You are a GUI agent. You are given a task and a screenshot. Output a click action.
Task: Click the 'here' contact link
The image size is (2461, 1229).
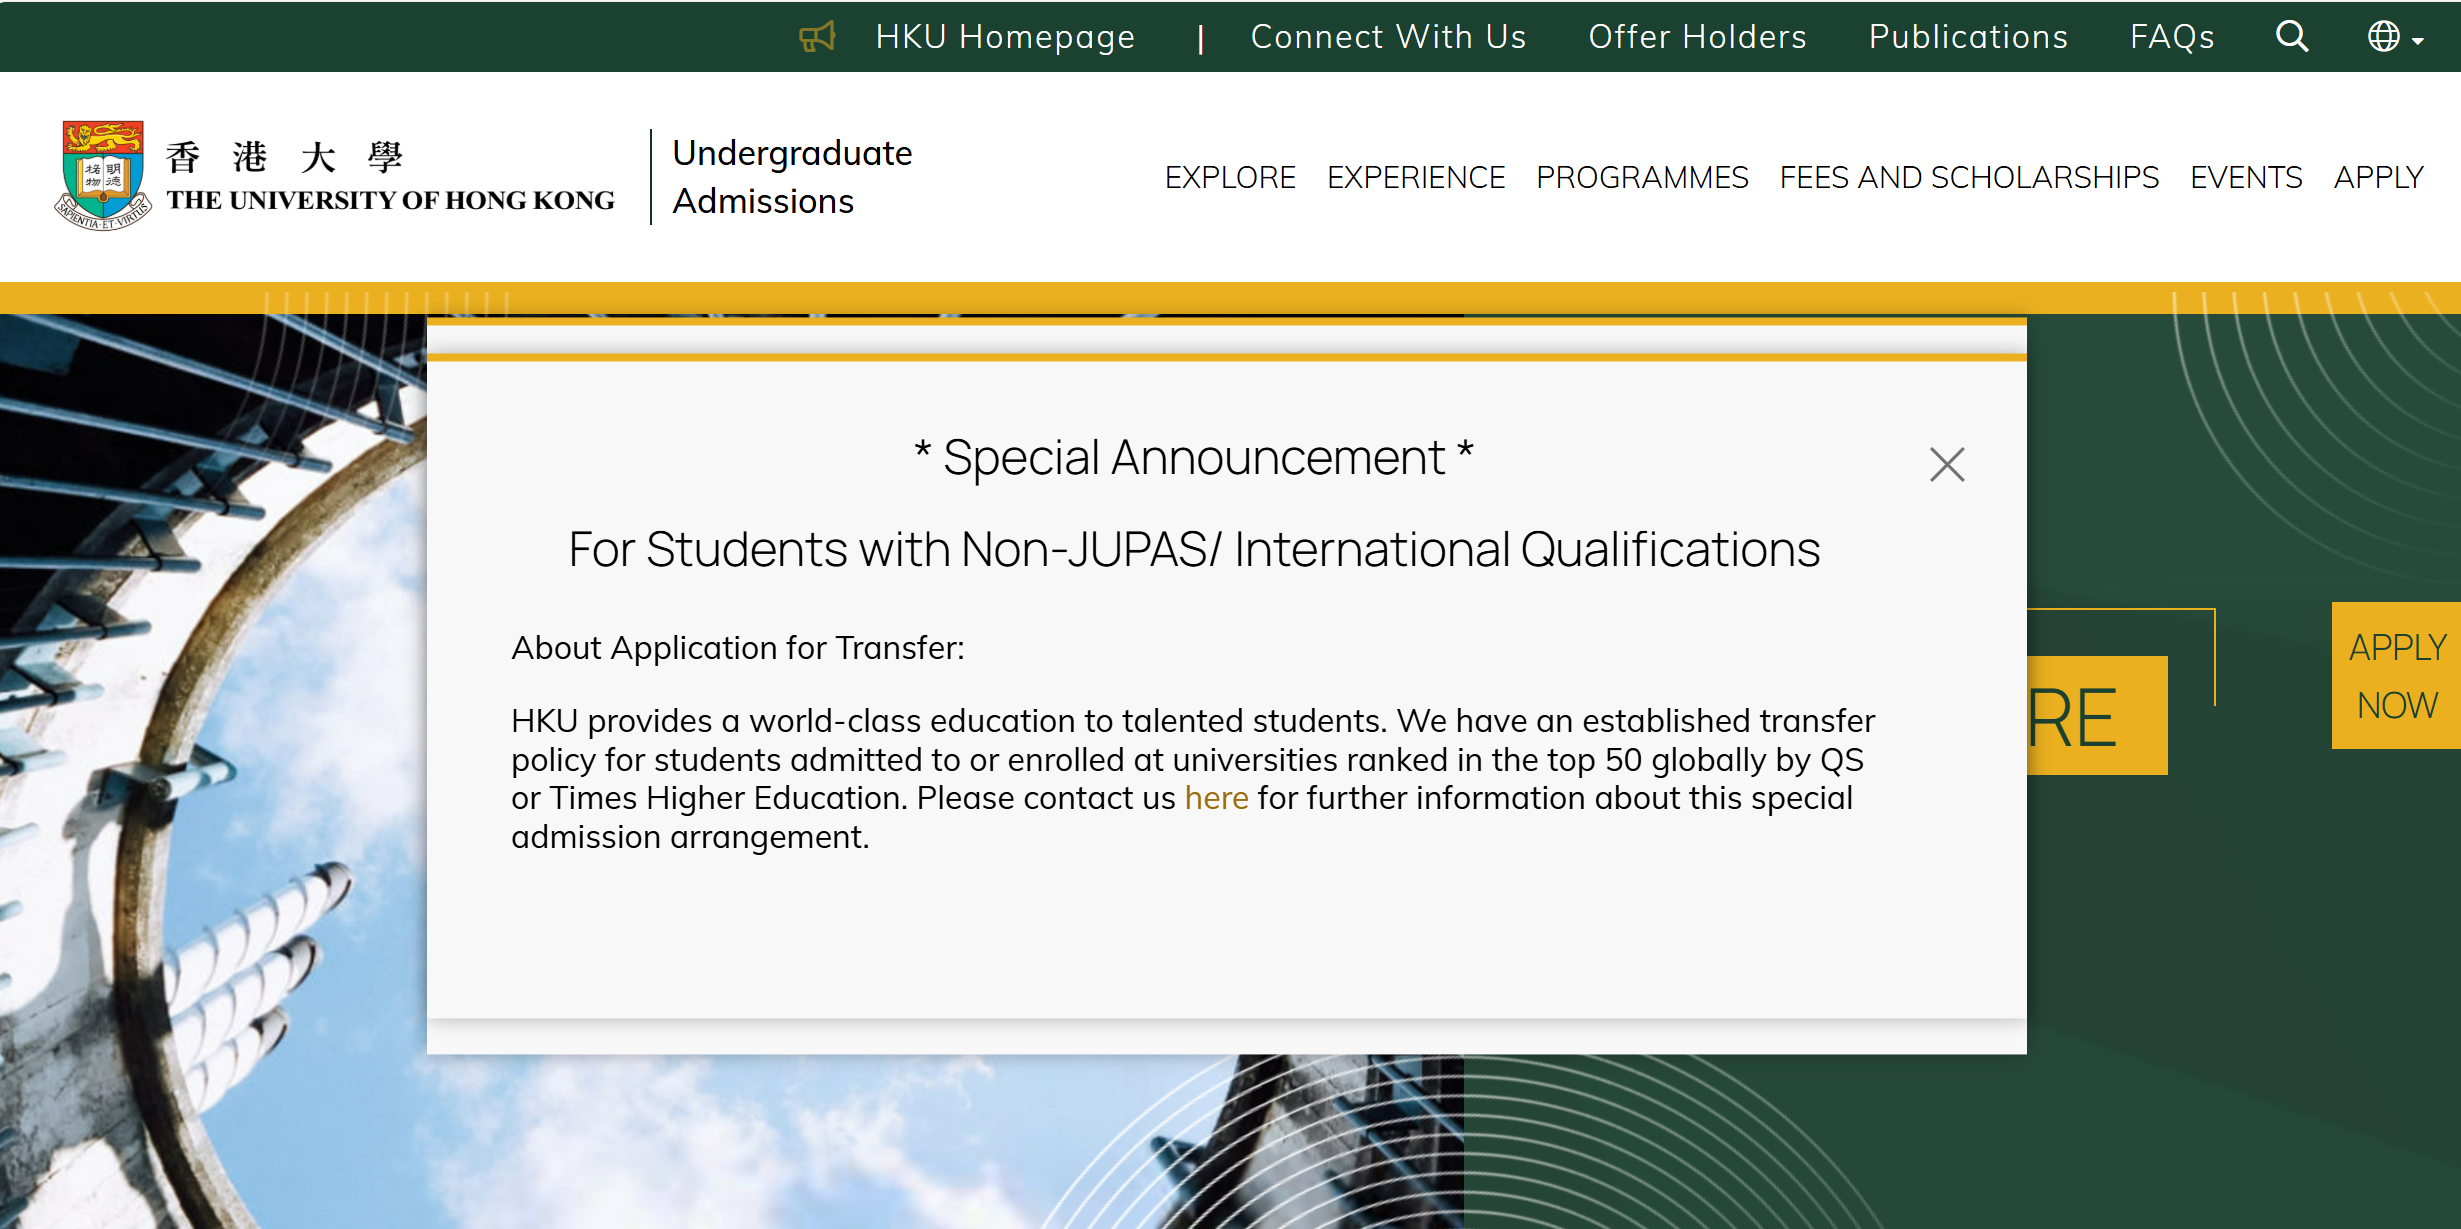[x=1216, y=798]
